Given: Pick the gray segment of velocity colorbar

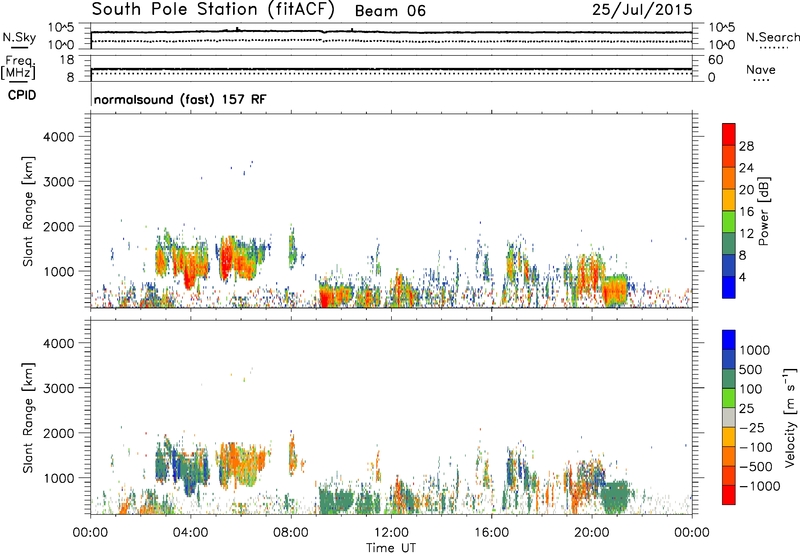Looking at the screenshot, I should tap(729, 418).
